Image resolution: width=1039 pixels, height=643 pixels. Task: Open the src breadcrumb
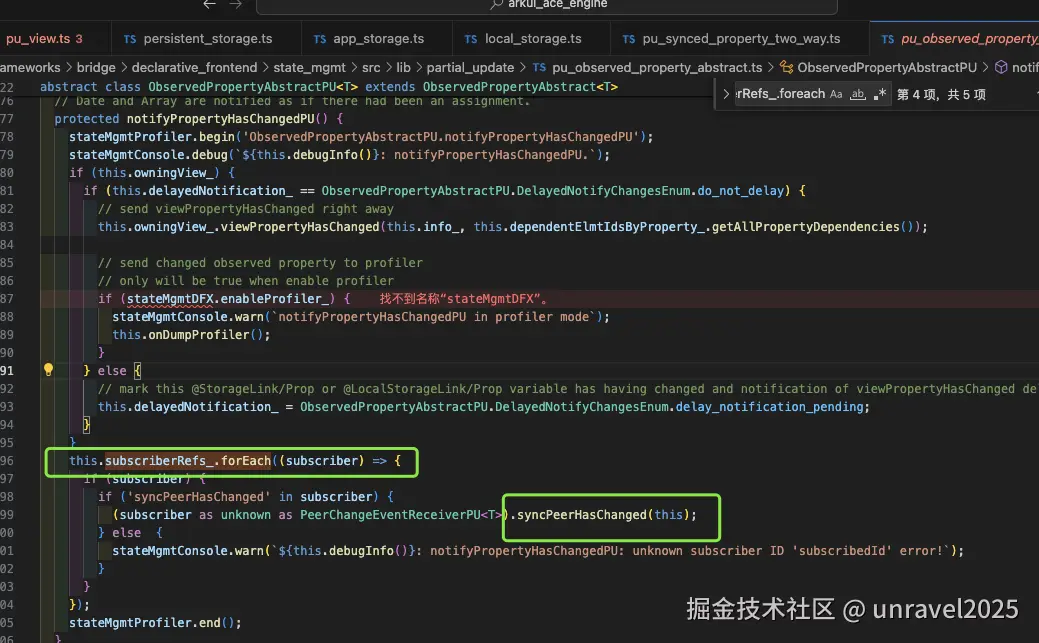point(371,68)
